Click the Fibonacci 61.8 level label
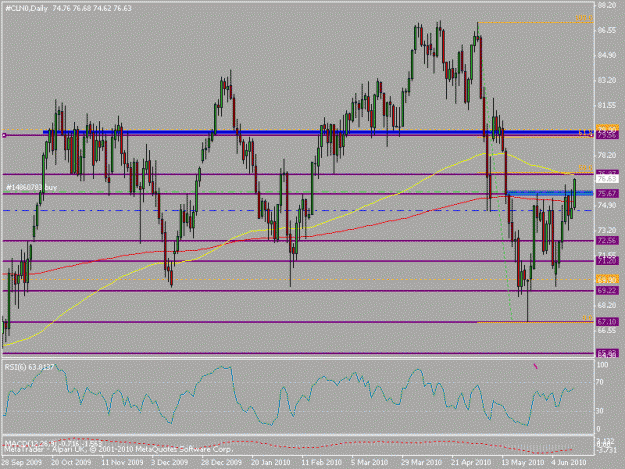The image size is (625, 469). [x=586, y=133]
